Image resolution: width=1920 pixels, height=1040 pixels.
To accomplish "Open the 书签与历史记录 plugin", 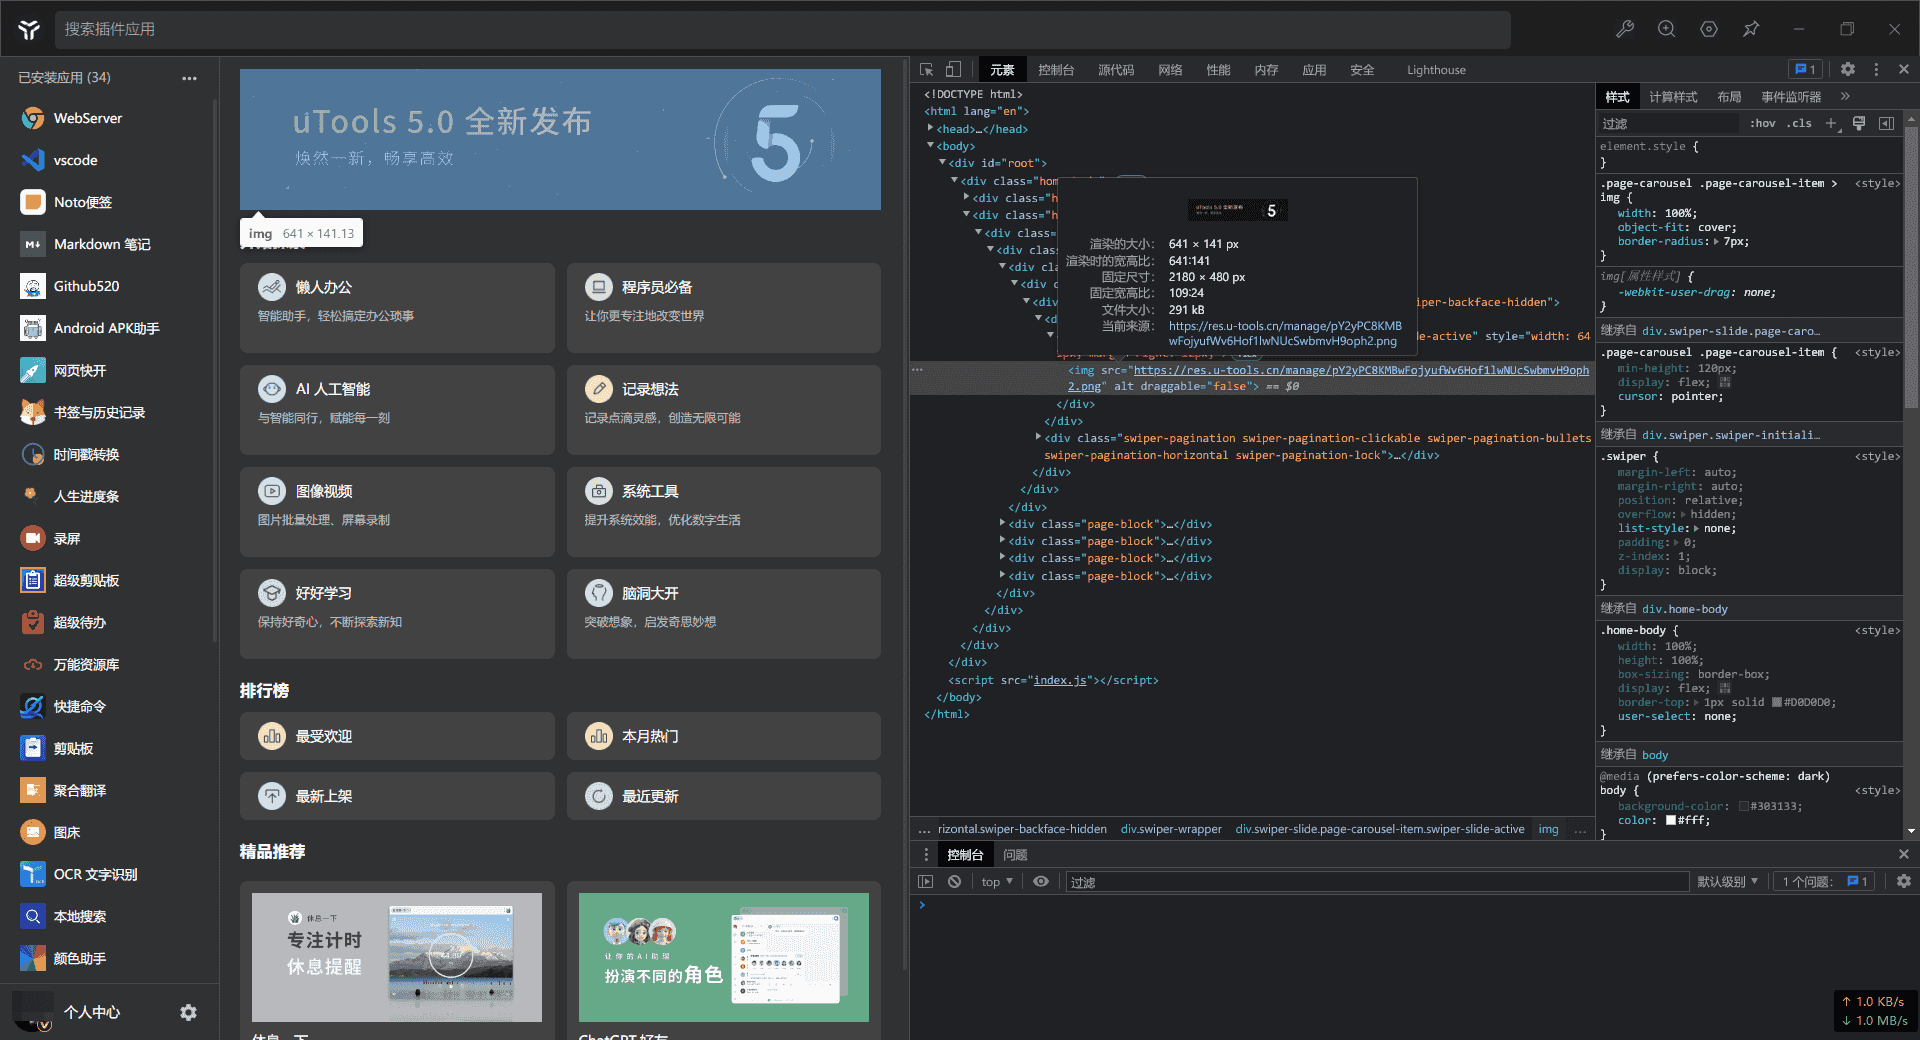I will pos(109,412).
